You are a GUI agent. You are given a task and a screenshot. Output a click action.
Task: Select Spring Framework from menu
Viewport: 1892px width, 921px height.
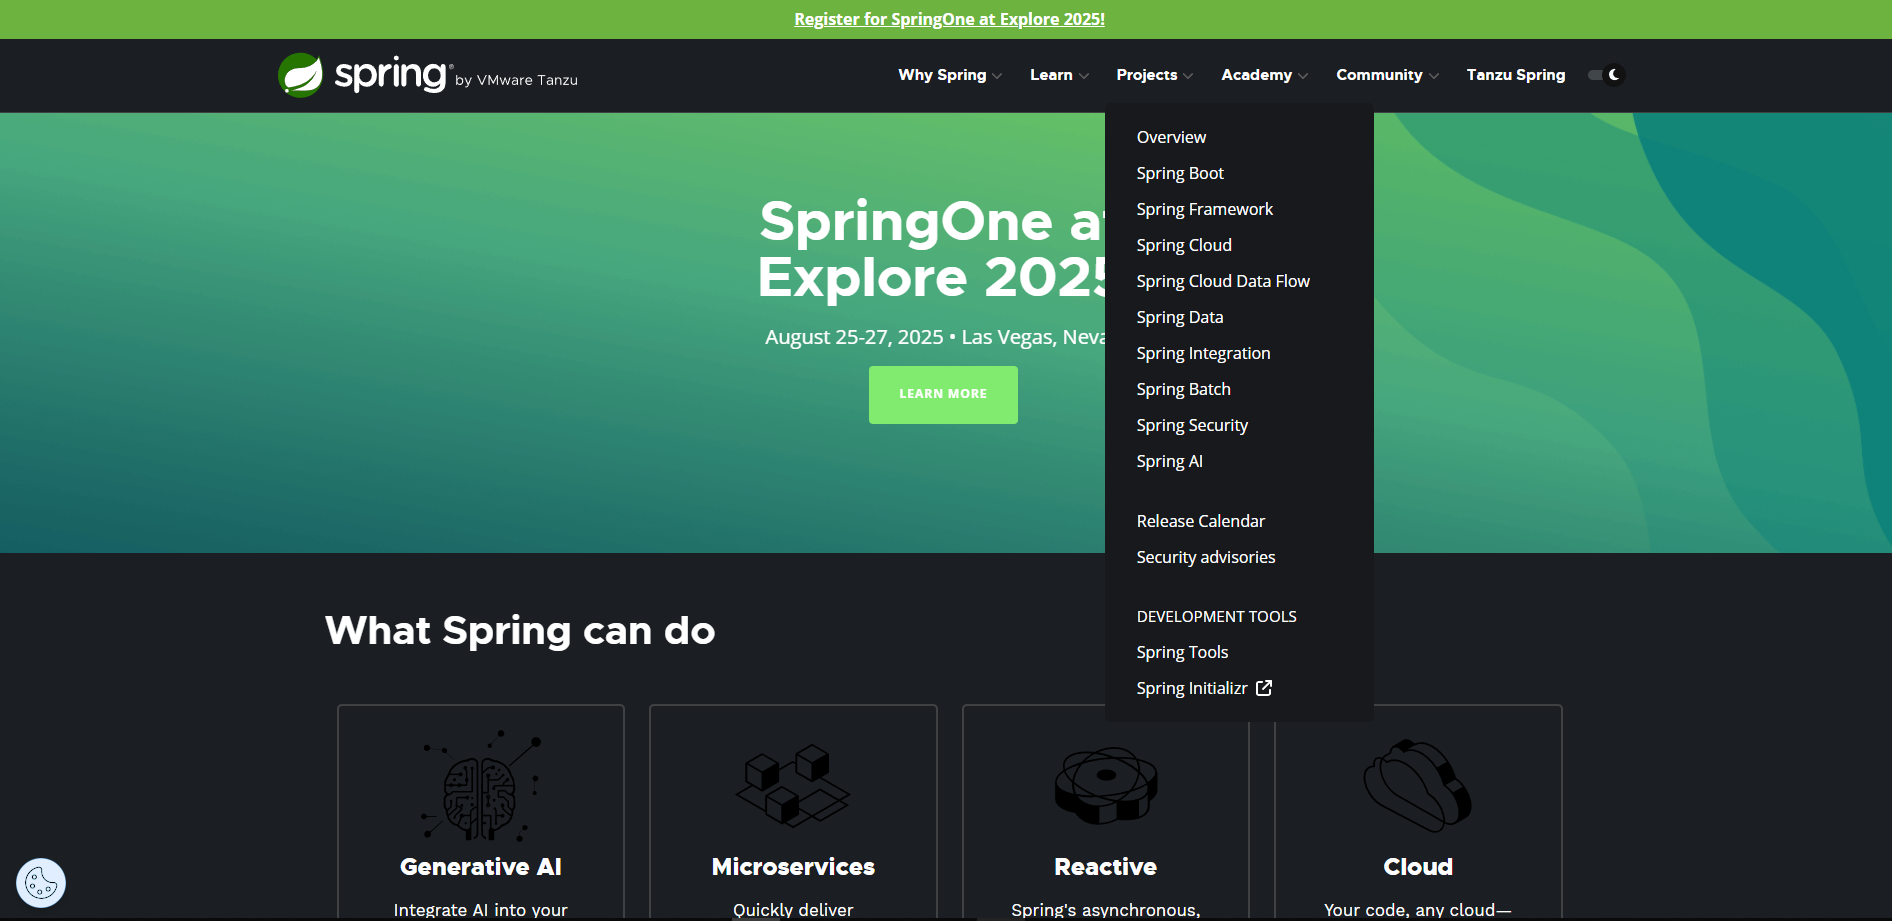(x=1205, y=209)
